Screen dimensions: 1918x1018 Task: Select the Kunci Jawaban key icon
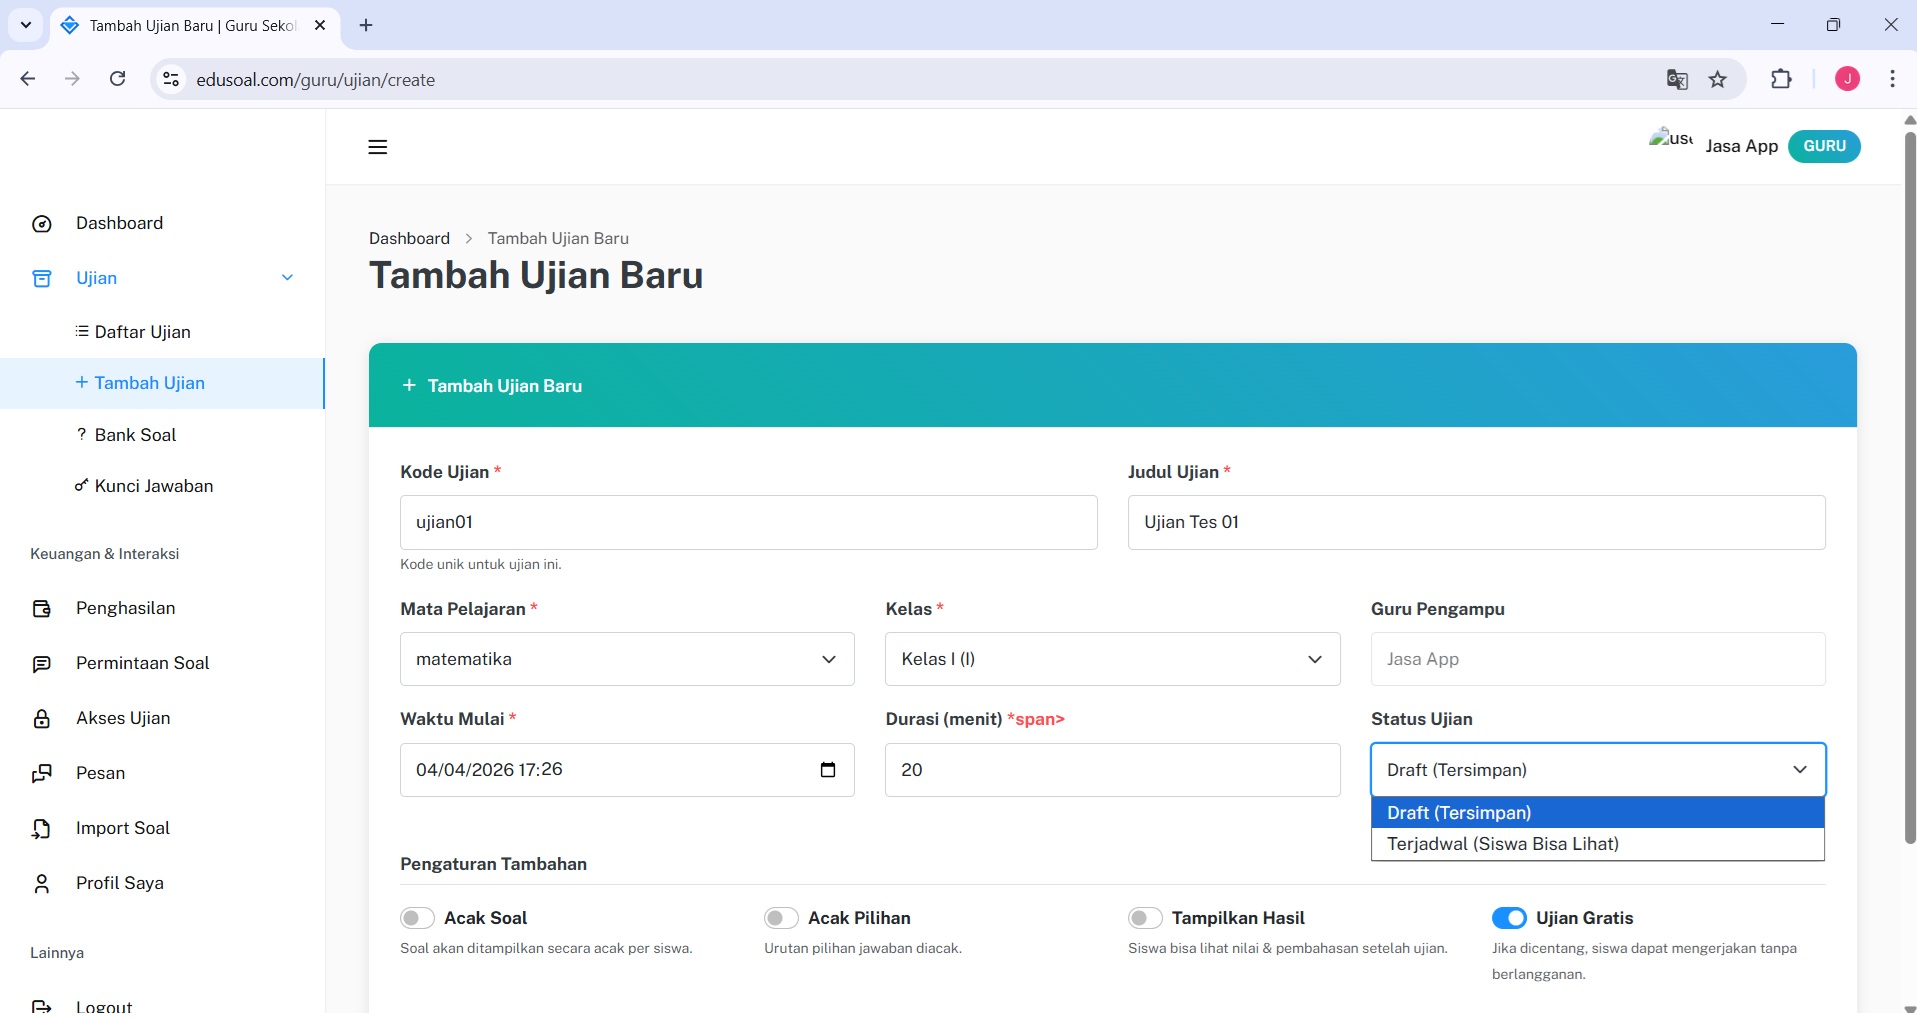click(x=80, y=487)
